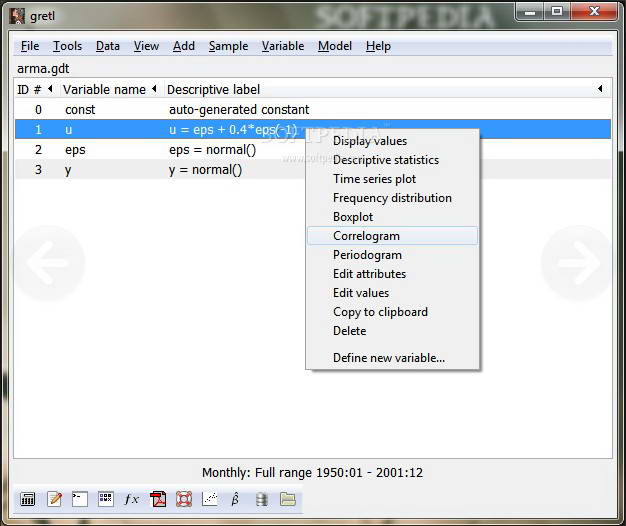Minimize the gretl window
The width and height of the screenshot is (626, 526).
point(530,12)
